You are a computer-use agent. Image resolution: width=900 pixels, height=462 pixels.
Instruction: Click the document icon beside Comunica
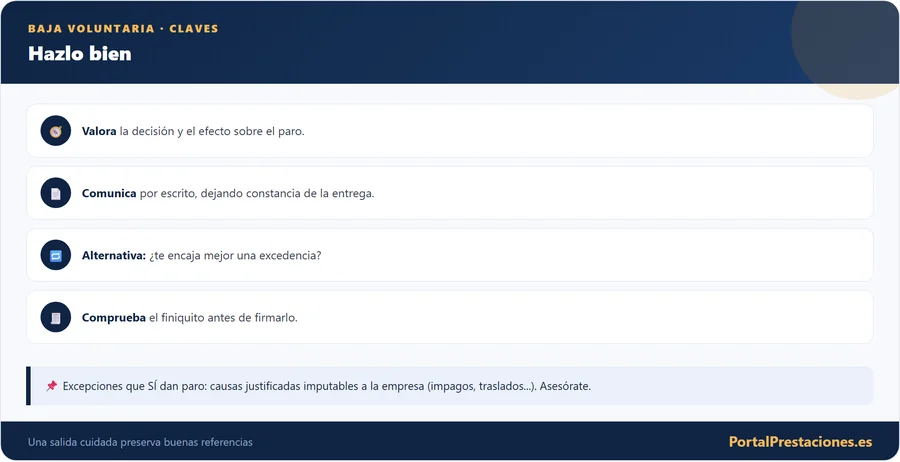coord(56,193)
